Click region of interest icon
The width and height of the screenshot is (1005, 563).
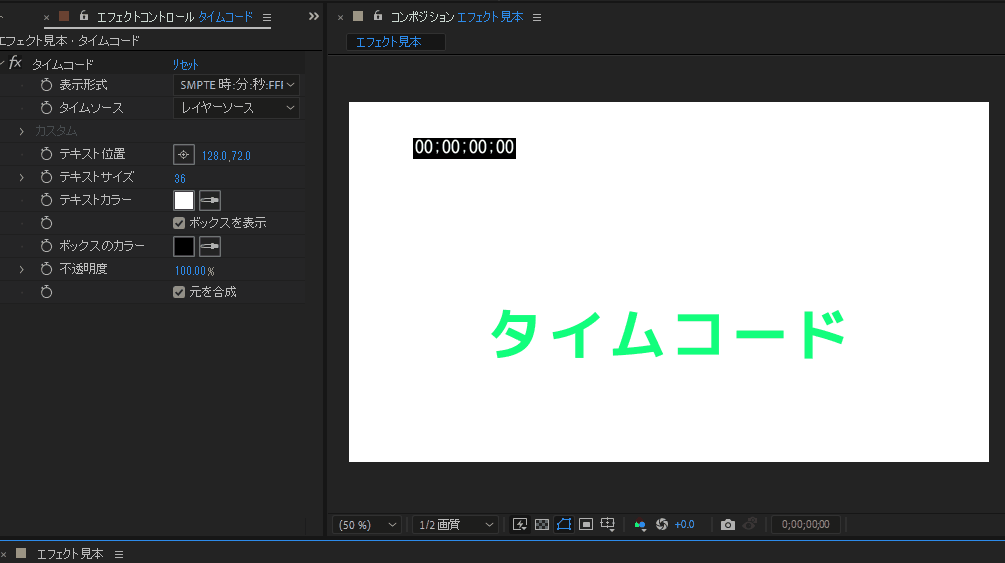point(586,525)
